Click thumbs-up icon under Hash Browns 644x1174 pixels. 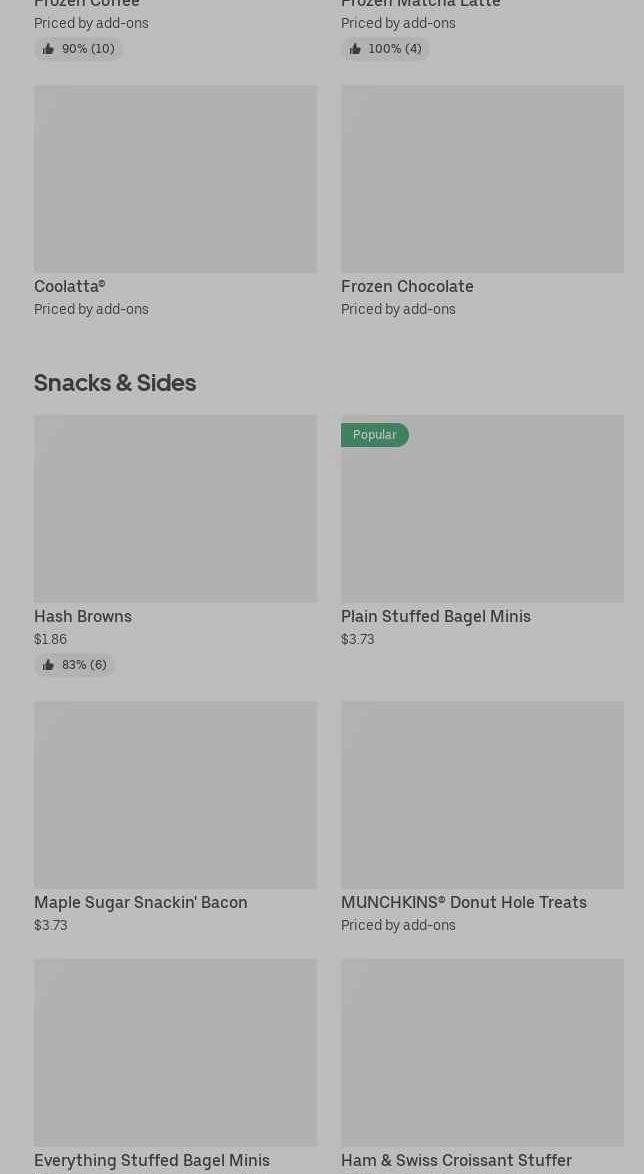[x=48, y=665]
